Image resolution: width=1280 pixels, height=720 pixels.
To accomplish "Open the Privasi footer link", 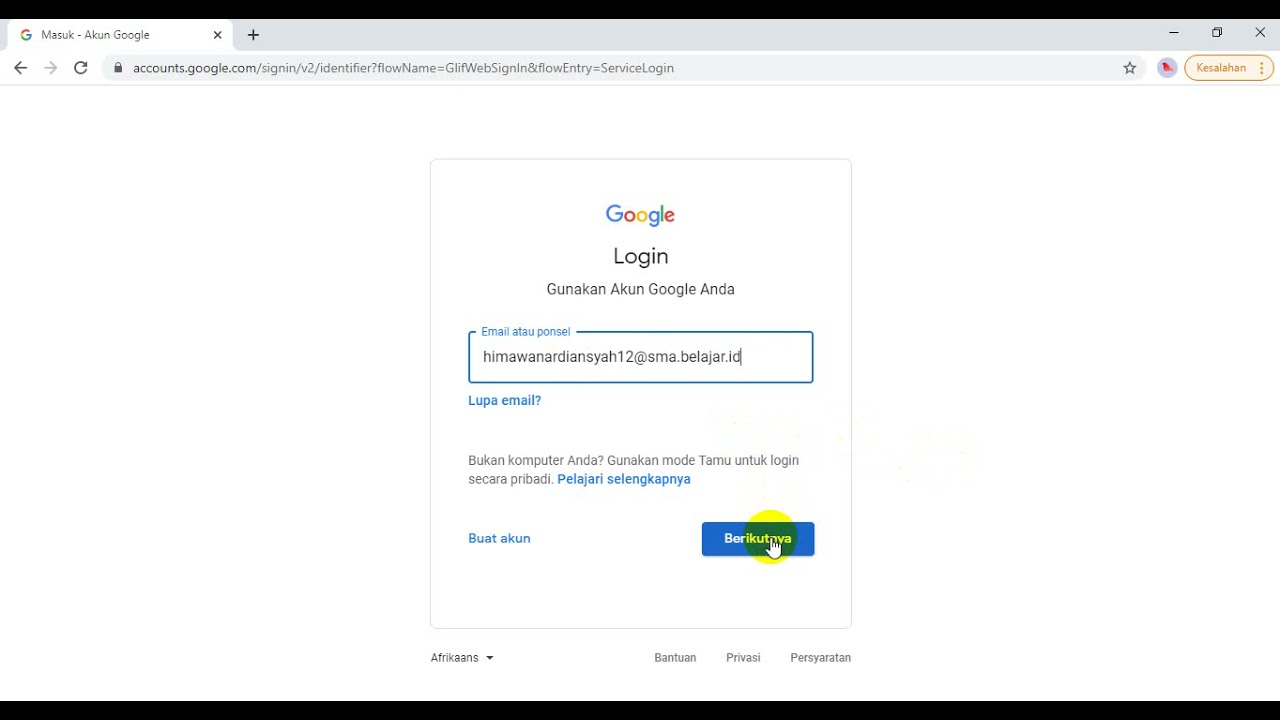I will pos(743,658).
